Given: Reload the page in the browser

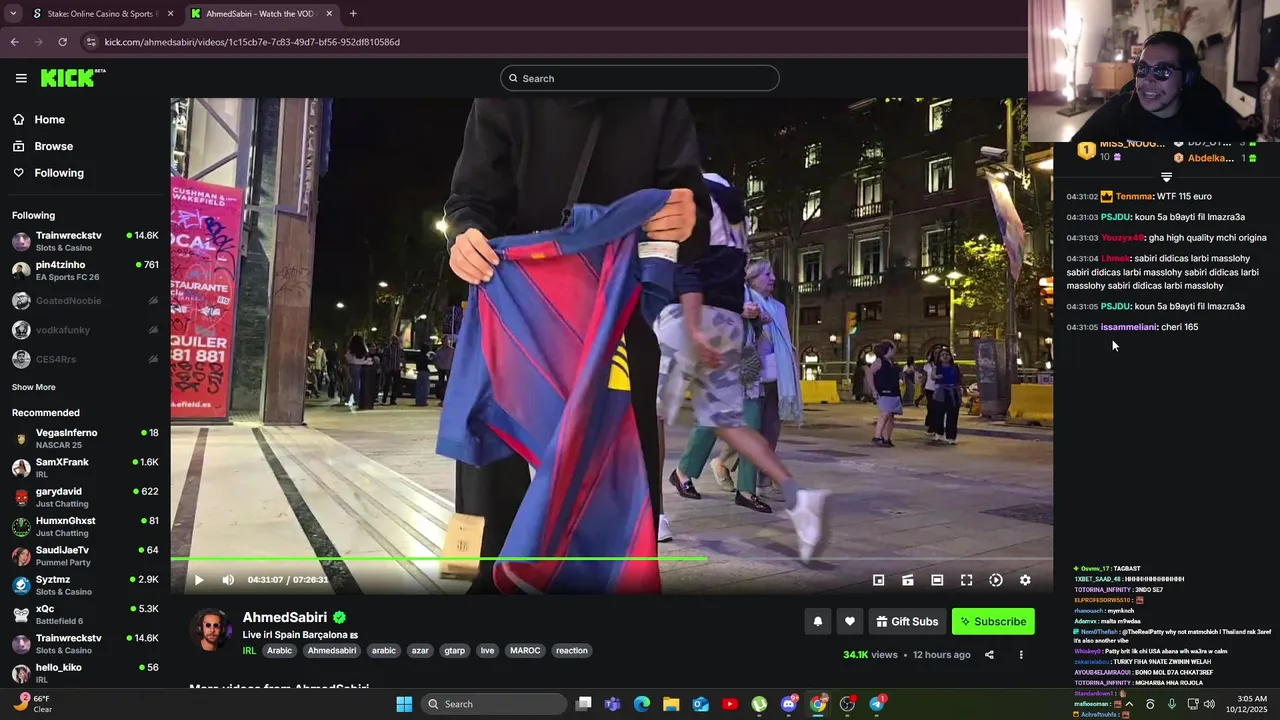Looking at the screenshot, I should [62, 42].
